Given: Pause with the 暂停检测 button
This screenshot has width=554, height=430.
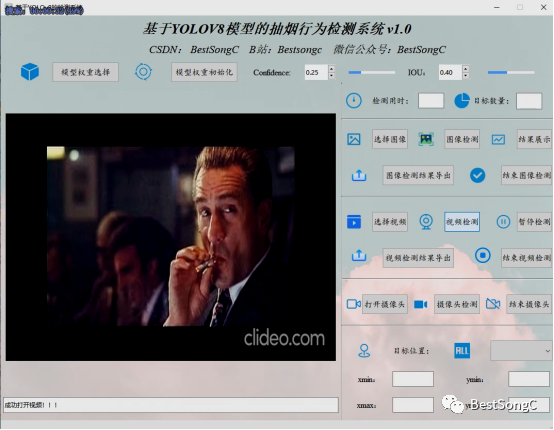Looking at the screenshot, I should coord(534,222).
